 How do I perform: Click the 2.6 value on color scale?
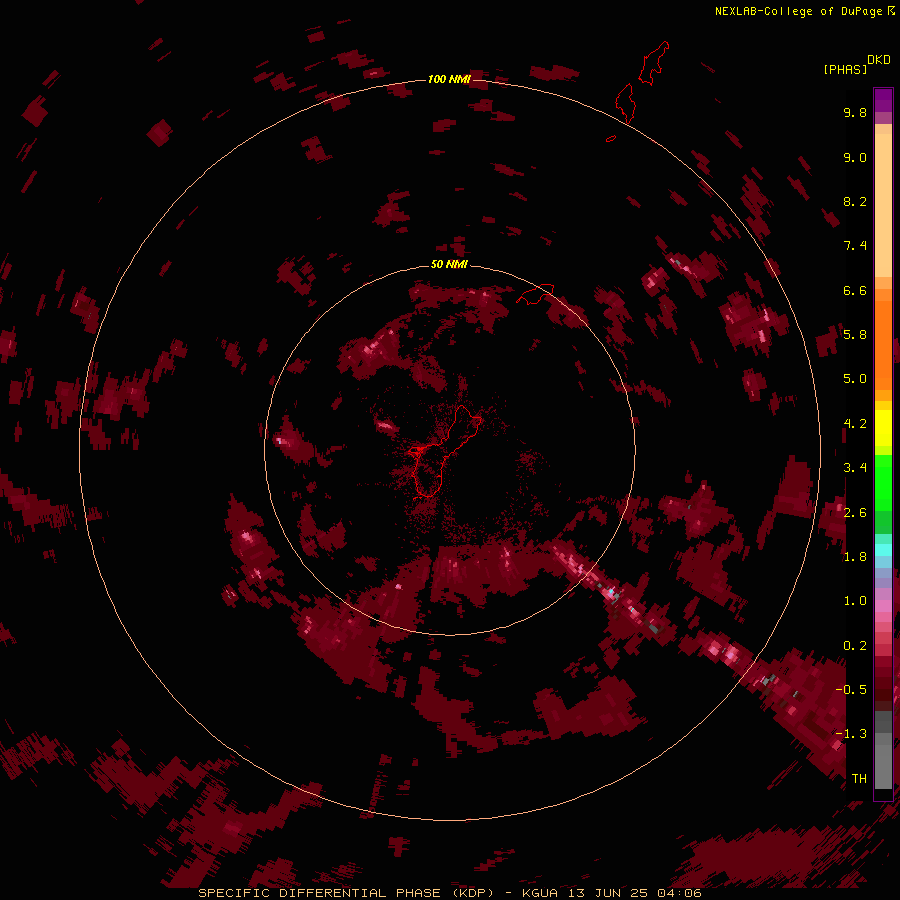click(x=855, y=512)
